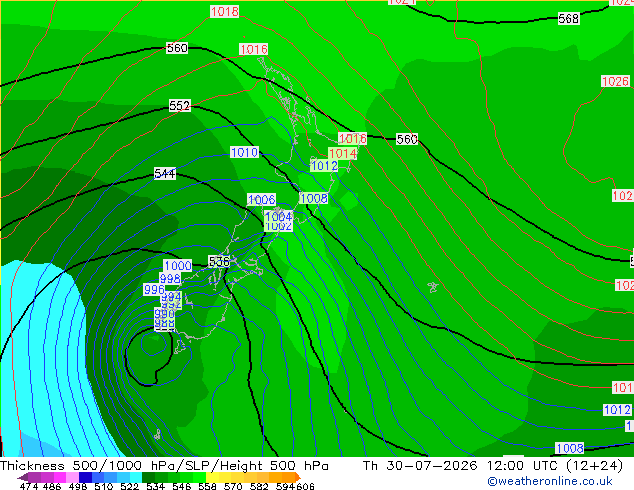Image resolution: width=634 pixels, height=490 pixels.
Task: Click the red "1018" isobar label
Action: (224, 11)
